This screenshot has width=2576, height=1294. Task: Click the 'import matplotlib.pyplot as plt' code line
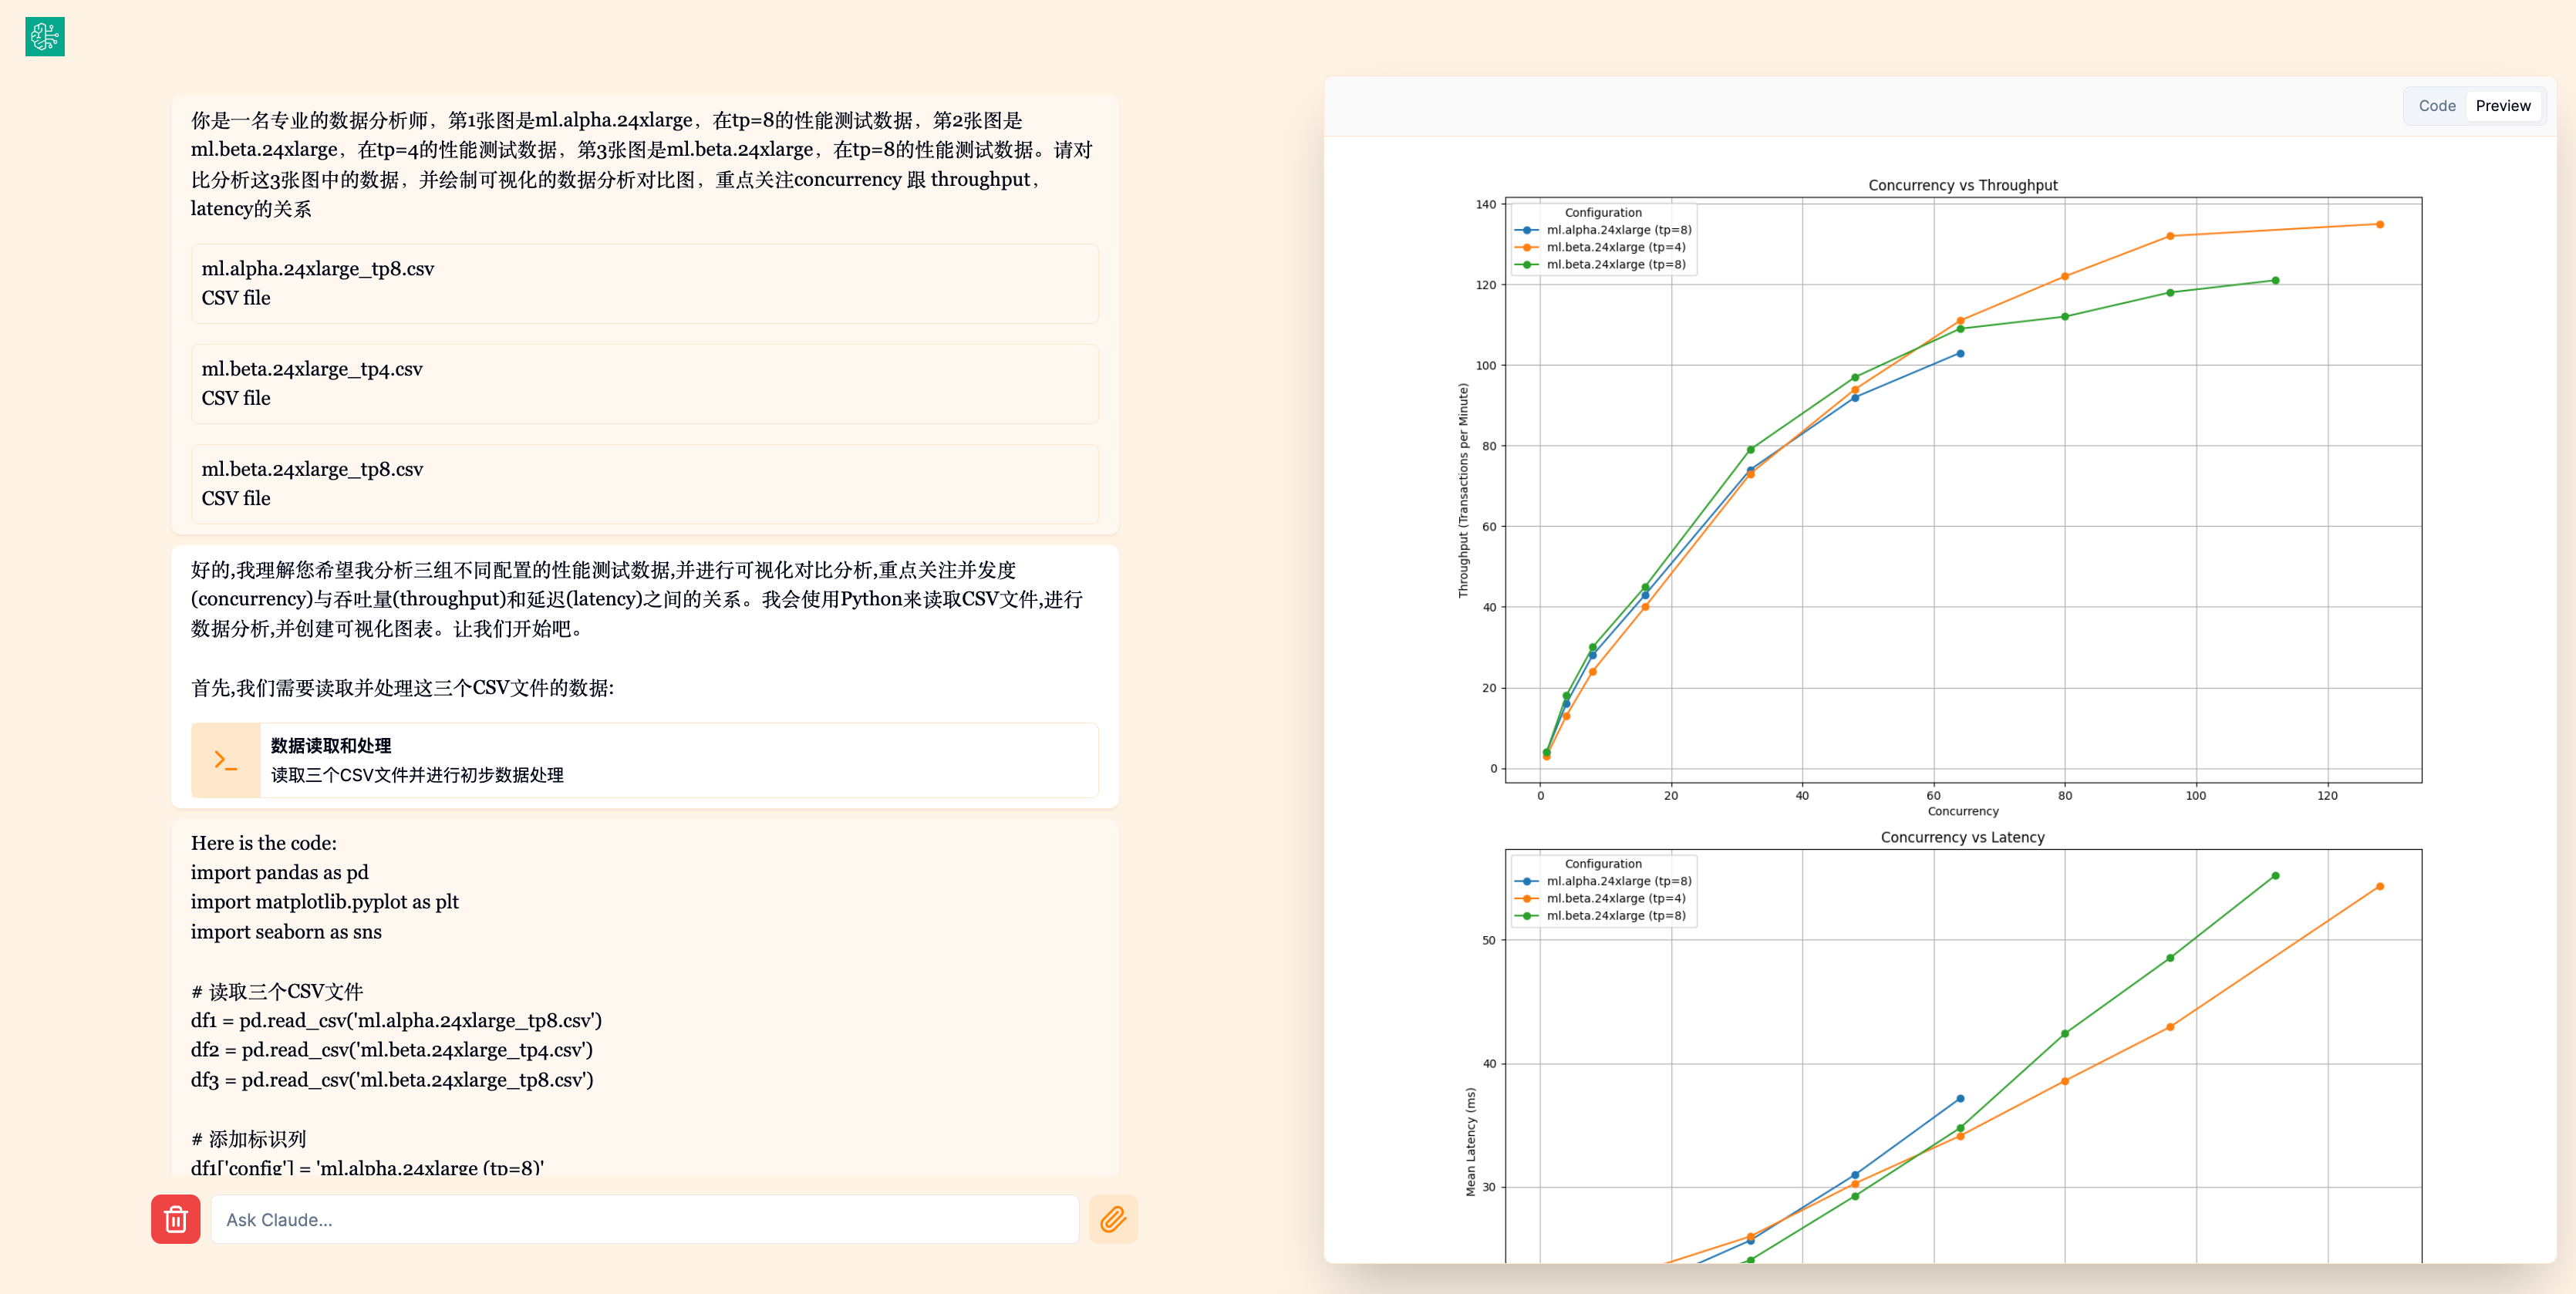tap(325, 902)
